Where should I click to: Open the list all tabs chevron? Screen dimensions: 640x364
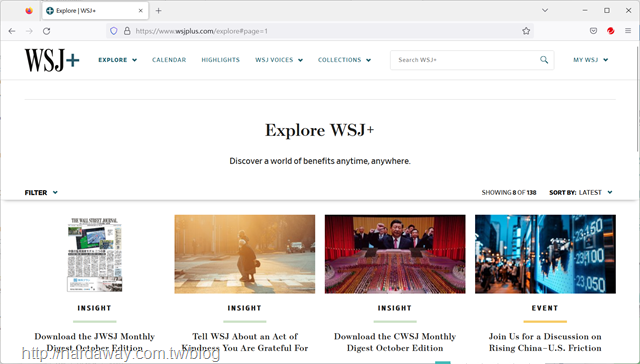click(544, 11)
